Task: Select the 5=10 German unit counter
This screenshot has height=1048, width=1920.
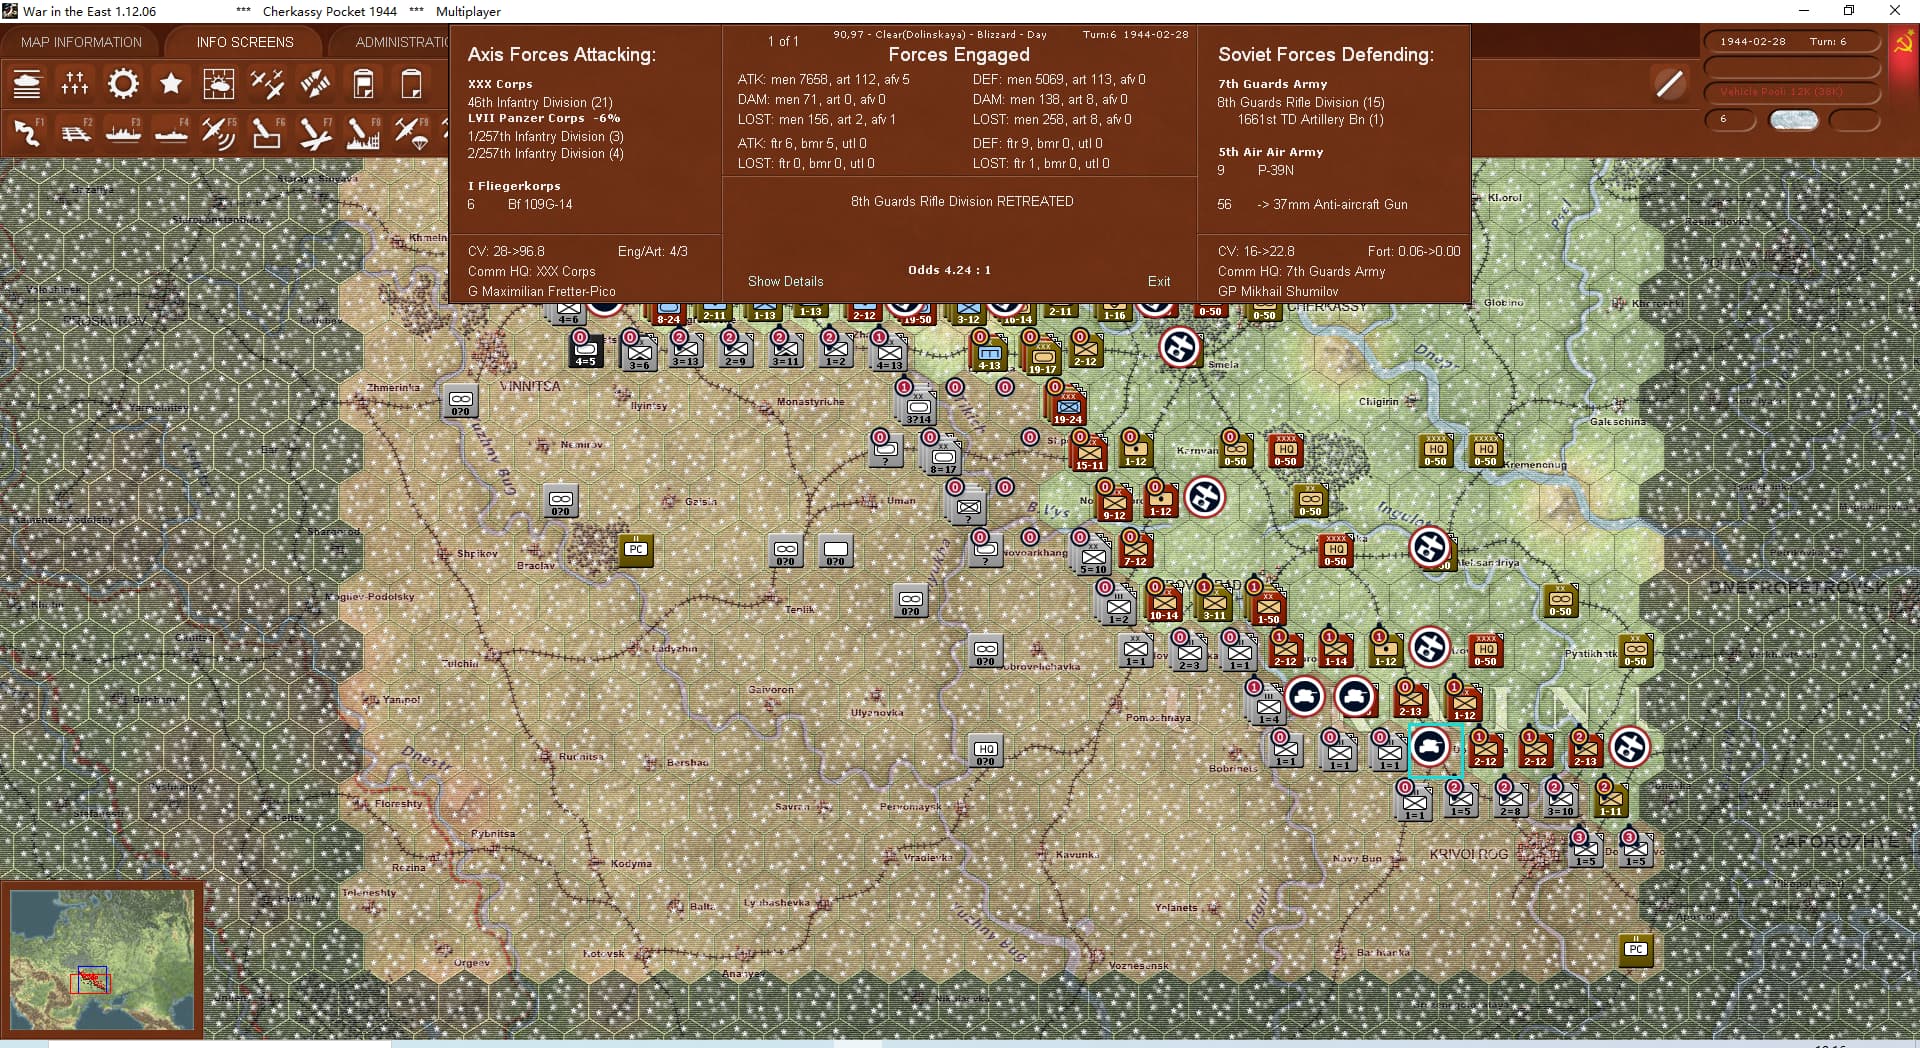Action: (x=1093, y=558)
